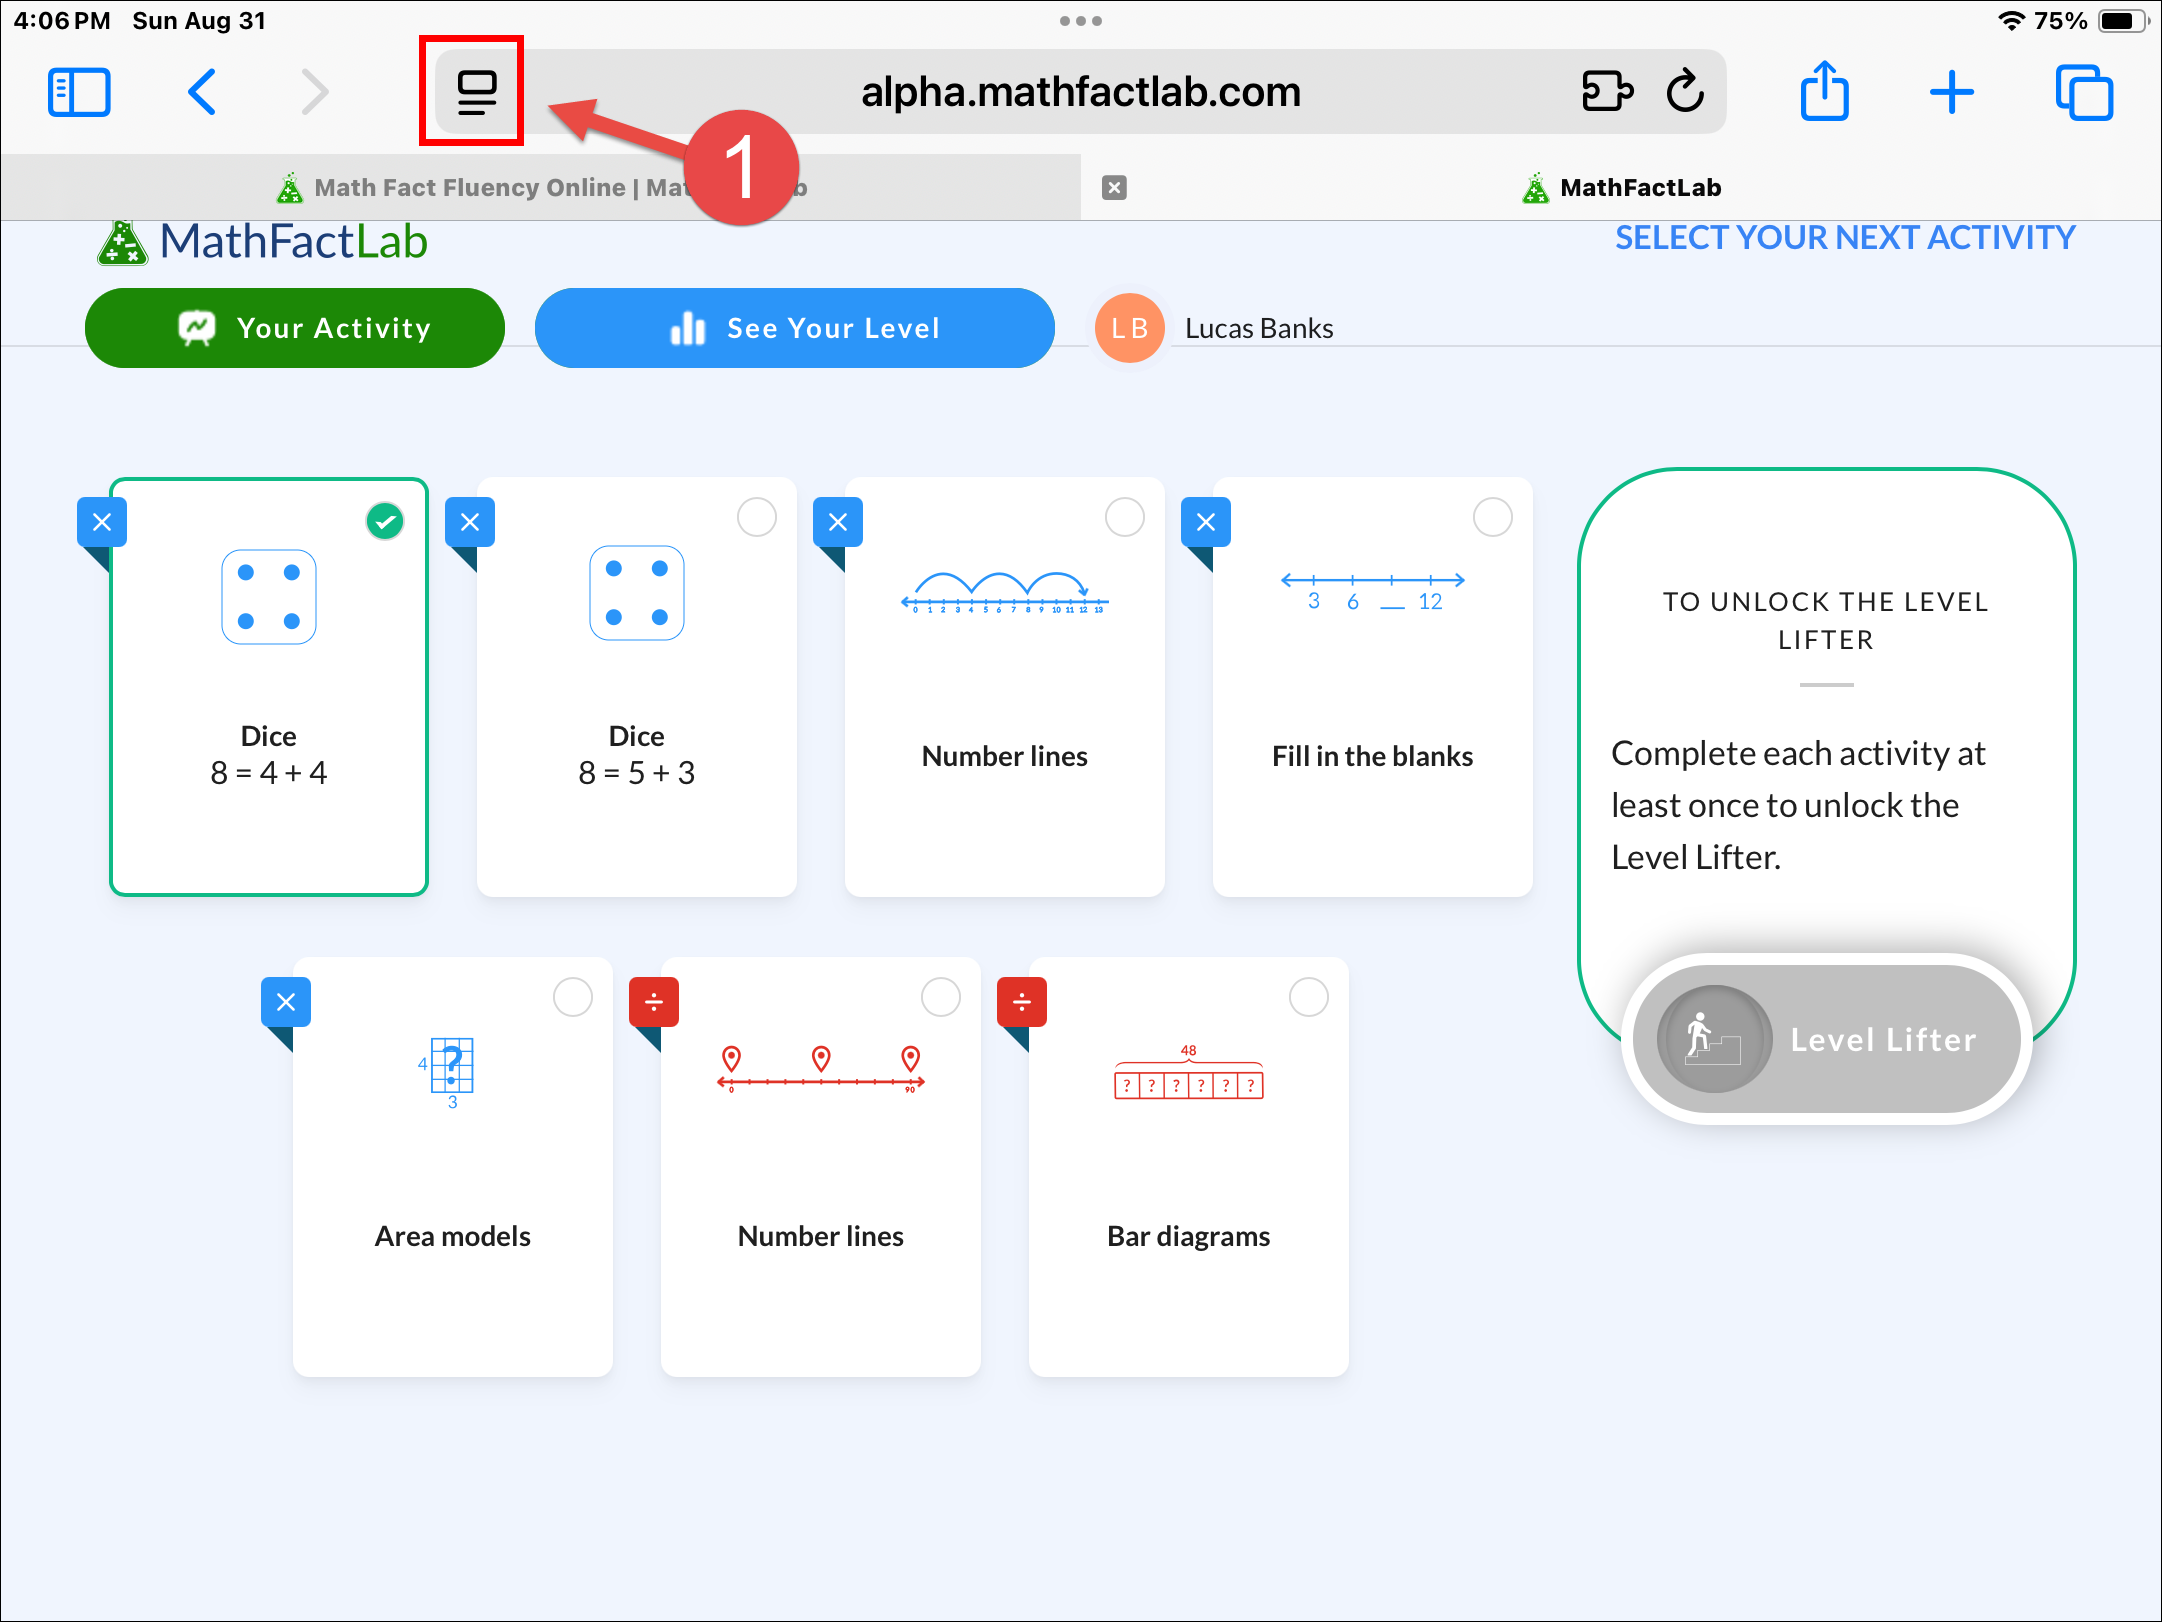Open the Safari sidebar panel
Image resolution: width=2162 pixels, height=1622 pixels.
(79, 93)
